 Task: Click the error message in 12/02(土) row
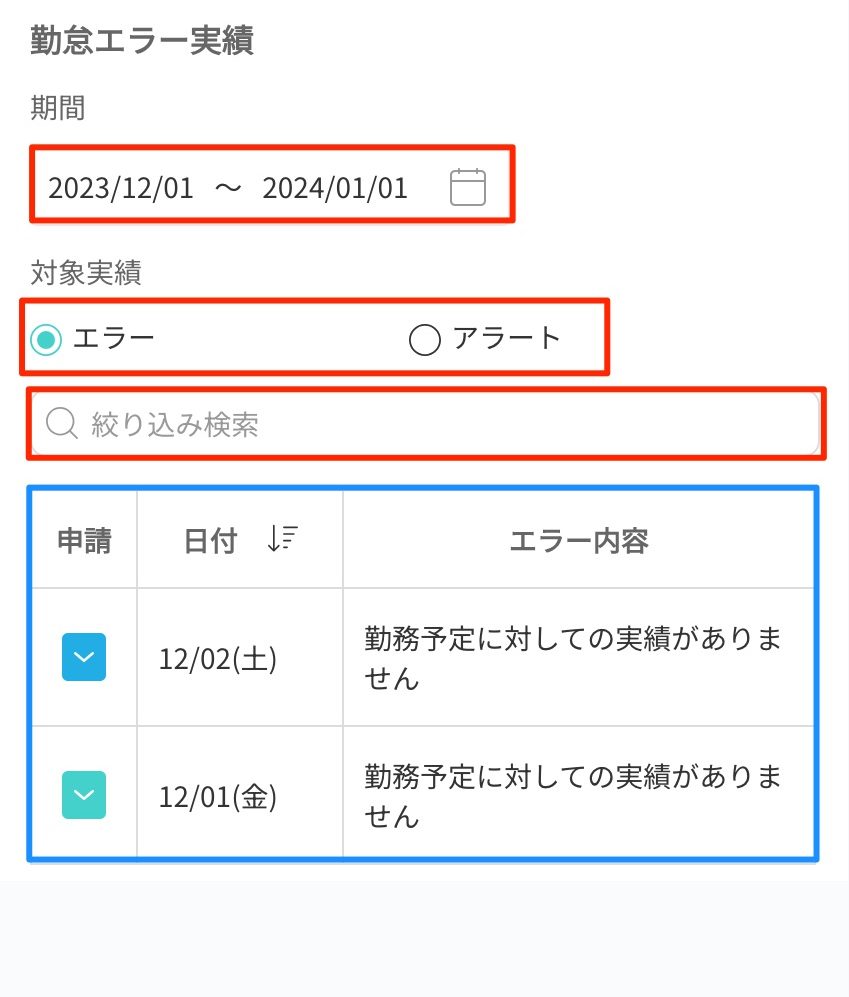[573, 659]
